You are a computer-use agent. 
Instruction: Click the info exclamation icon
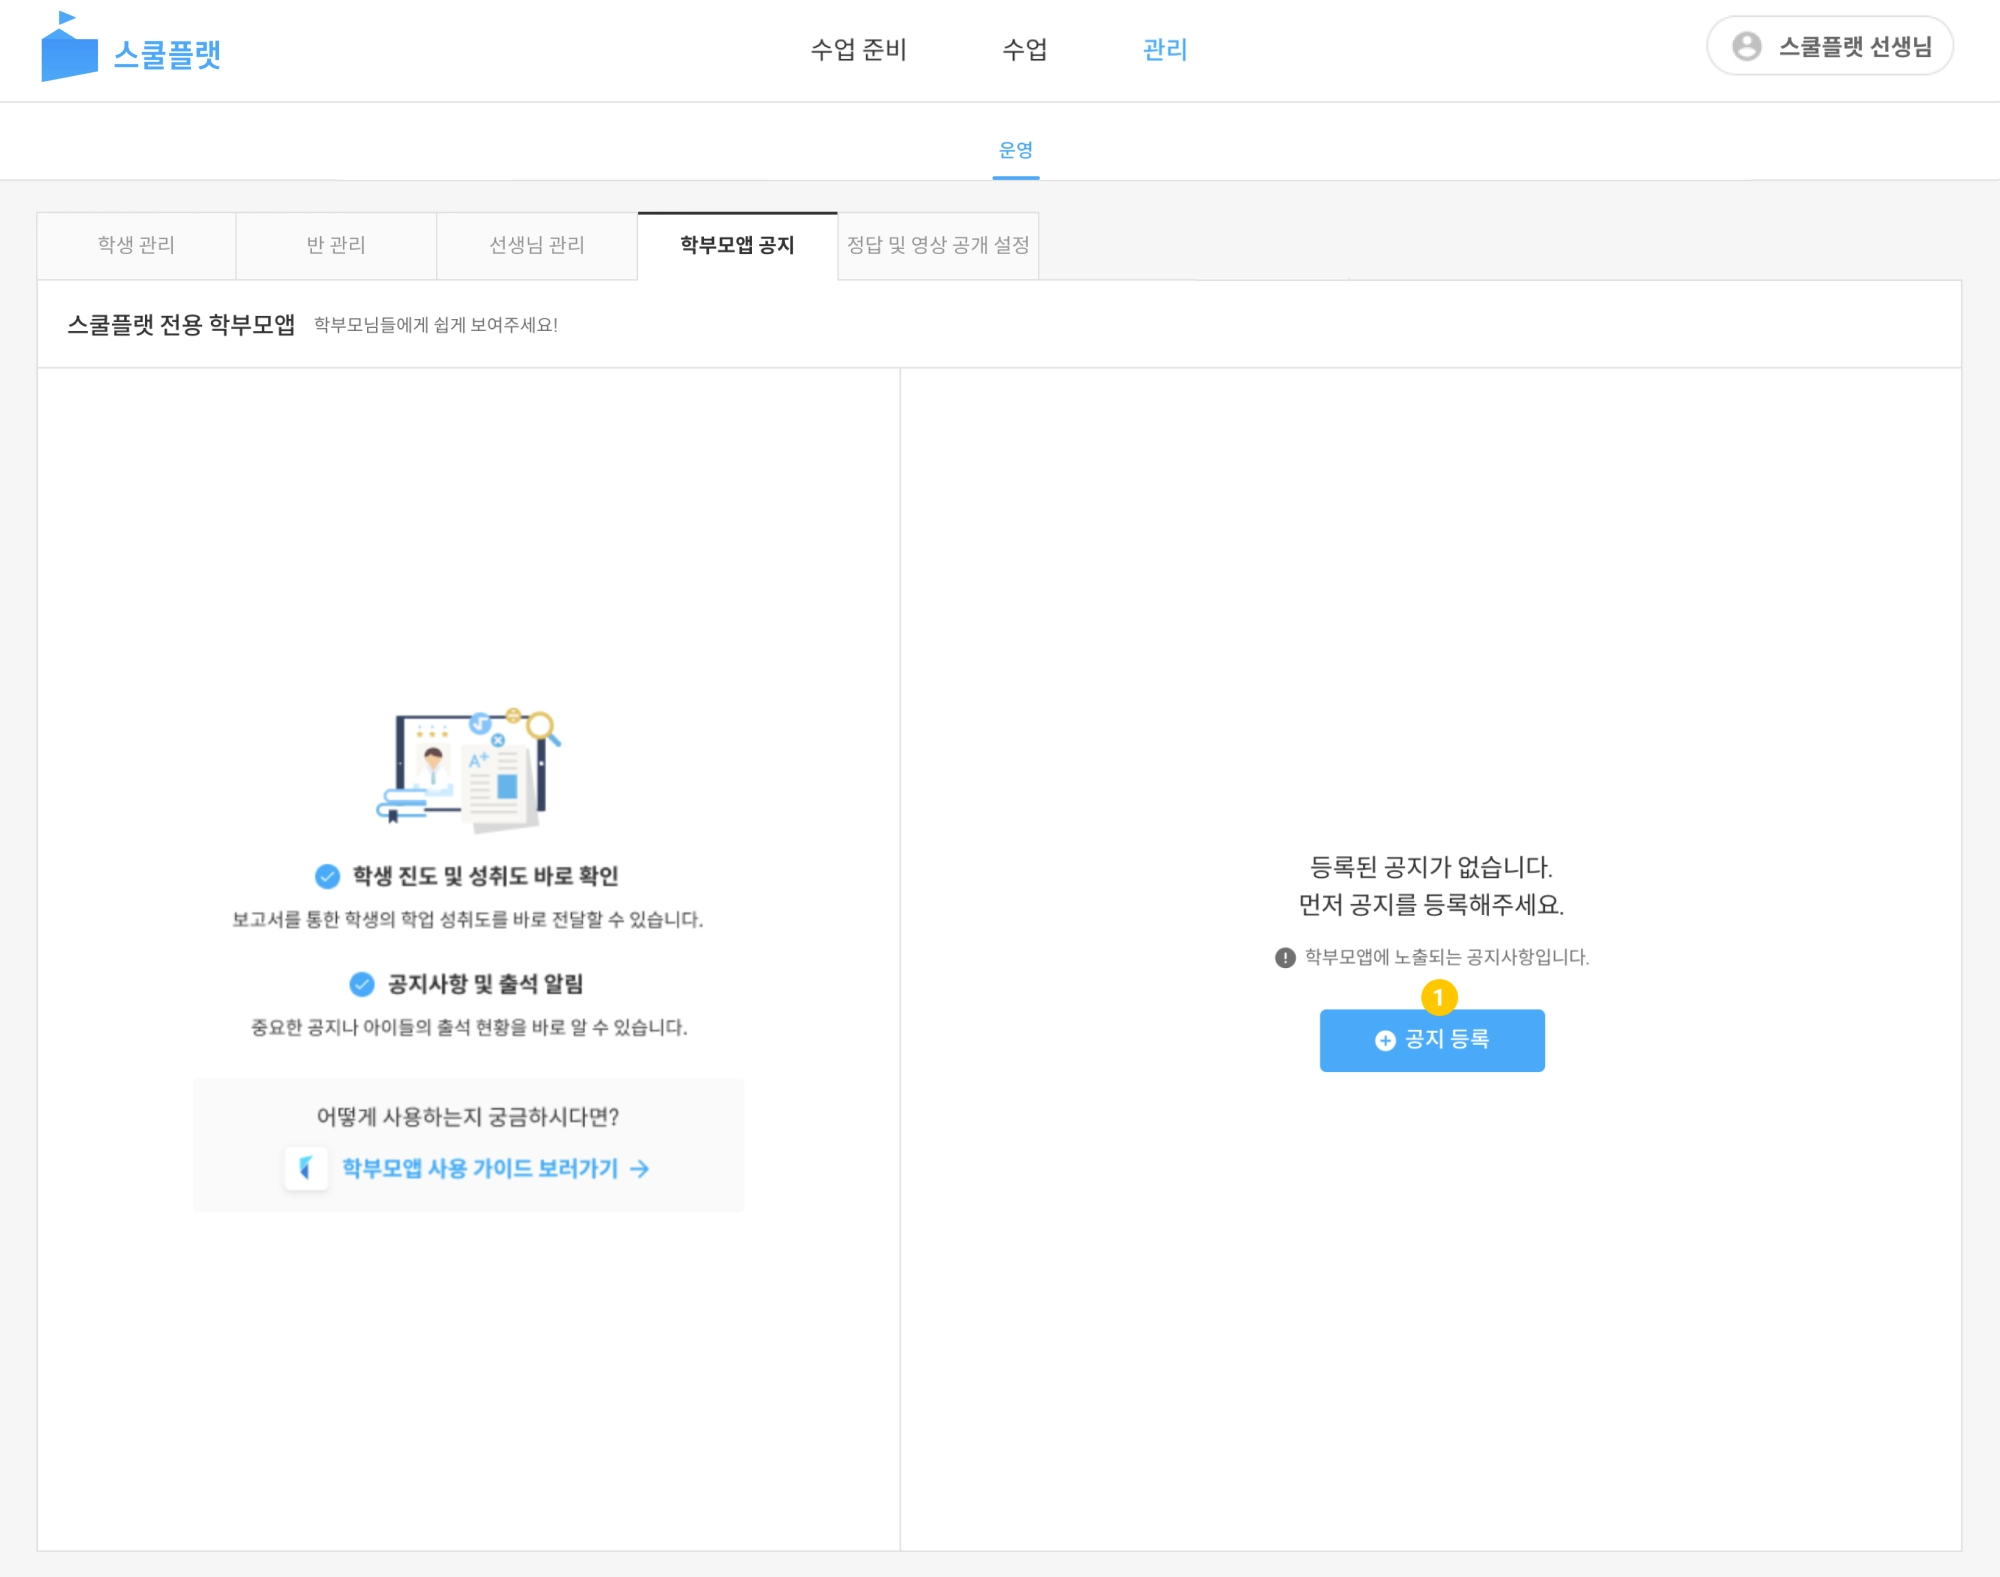[x=1285, y=958]
